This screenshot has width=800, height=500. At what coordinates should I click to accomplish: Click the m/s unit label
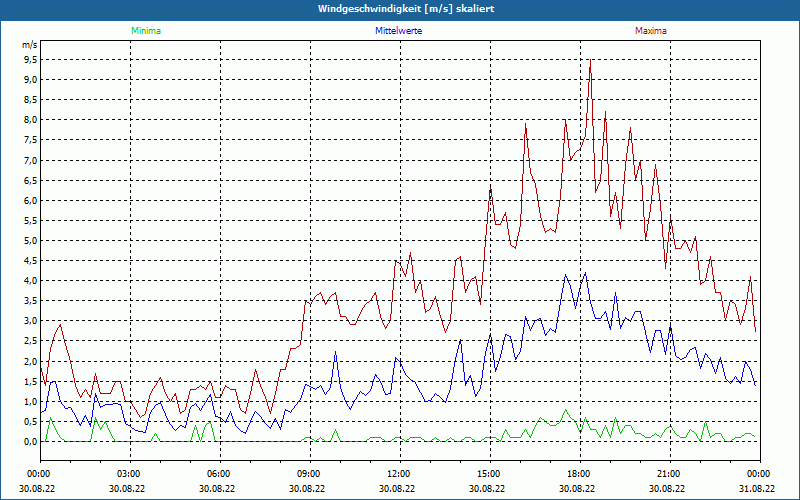(30, 45)
